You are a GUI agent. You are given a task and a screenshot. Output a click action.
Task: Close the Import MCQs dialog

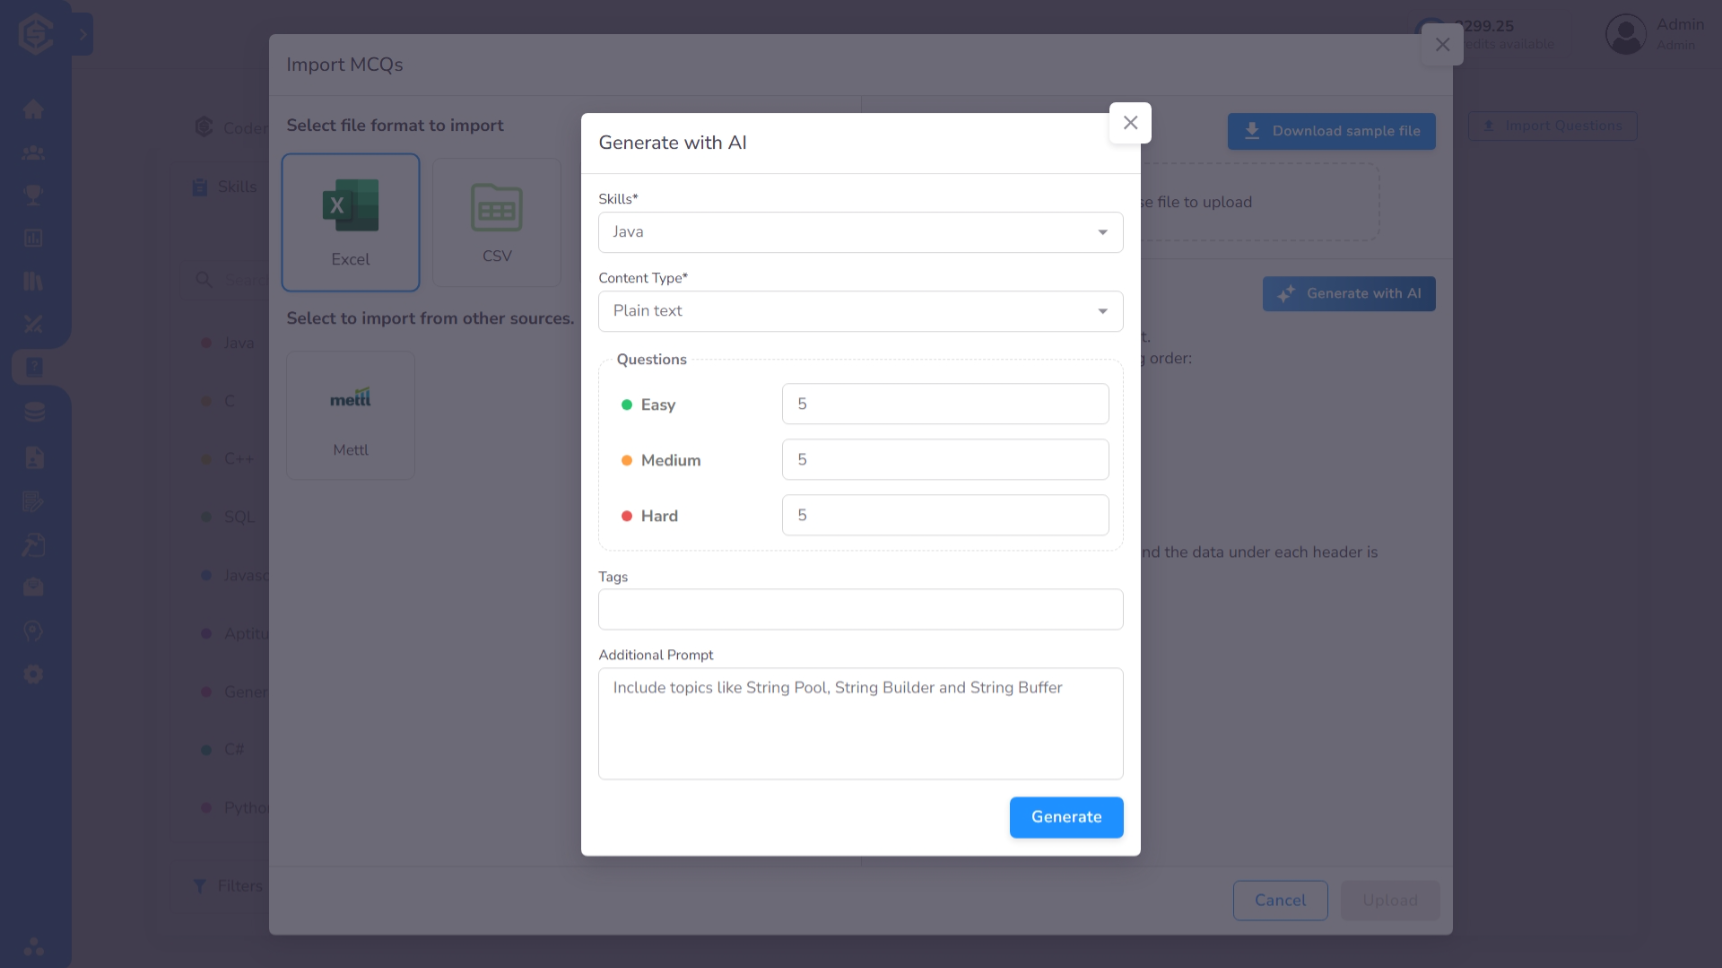click(1442, 45)
